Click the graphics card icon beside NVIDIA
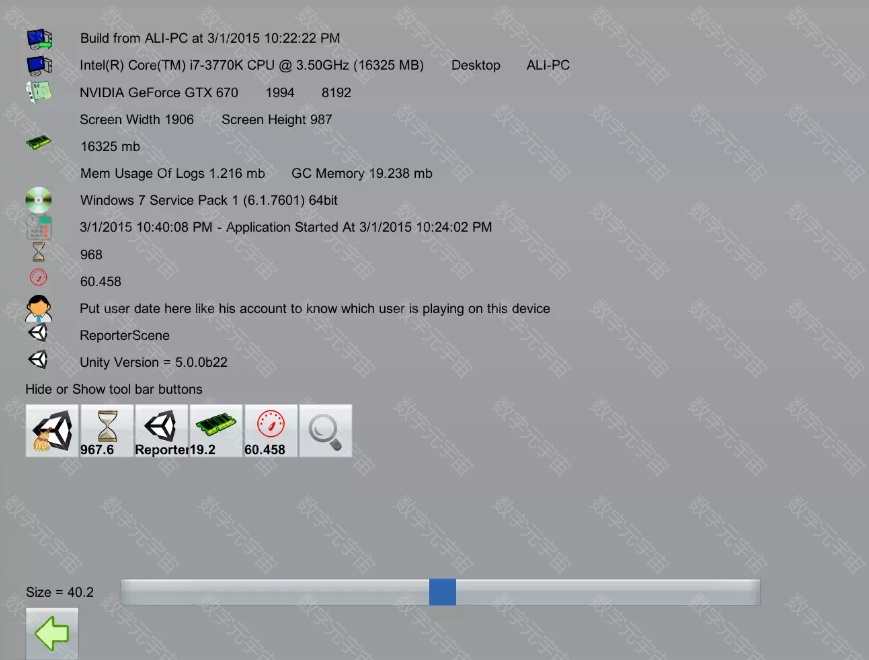 [x=39, y=92]
